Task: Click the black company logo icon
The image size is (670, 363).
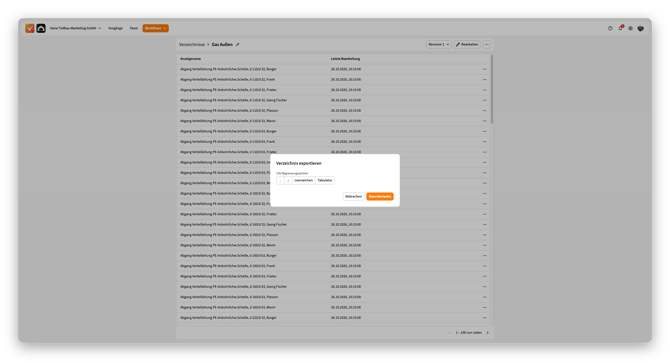Action: [x=41, y=28]
